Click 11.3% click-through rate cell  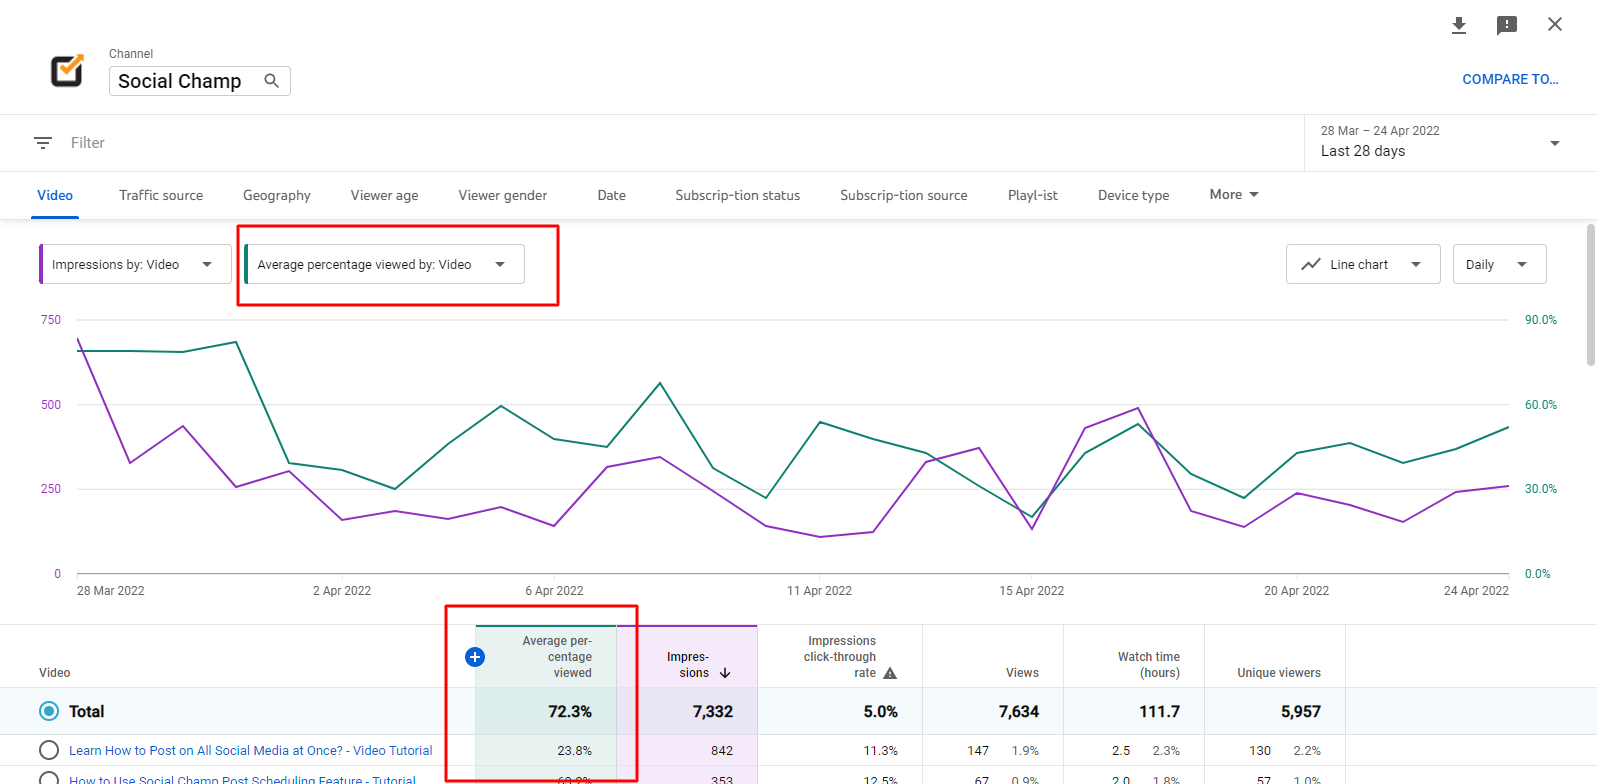pyautogui.click(x=881, y=751)
